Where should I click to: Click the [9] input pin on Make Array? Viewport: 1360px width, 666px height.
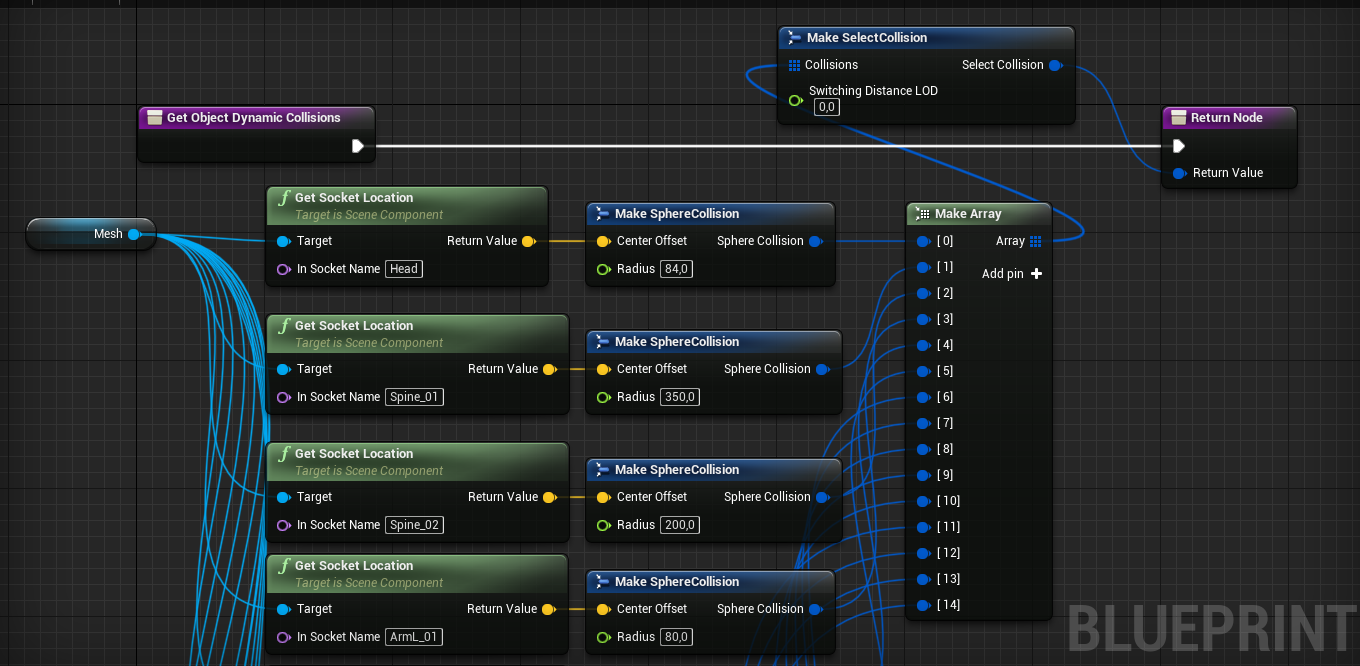click(923, 475)
